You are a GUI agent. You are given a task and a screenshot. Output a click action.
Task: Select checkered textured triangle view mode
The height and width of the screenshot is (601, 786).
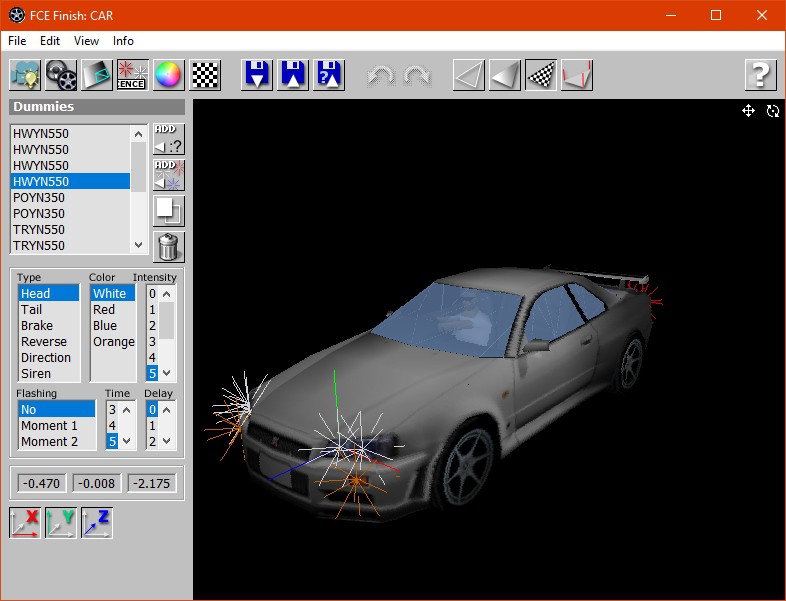(541, 75)
